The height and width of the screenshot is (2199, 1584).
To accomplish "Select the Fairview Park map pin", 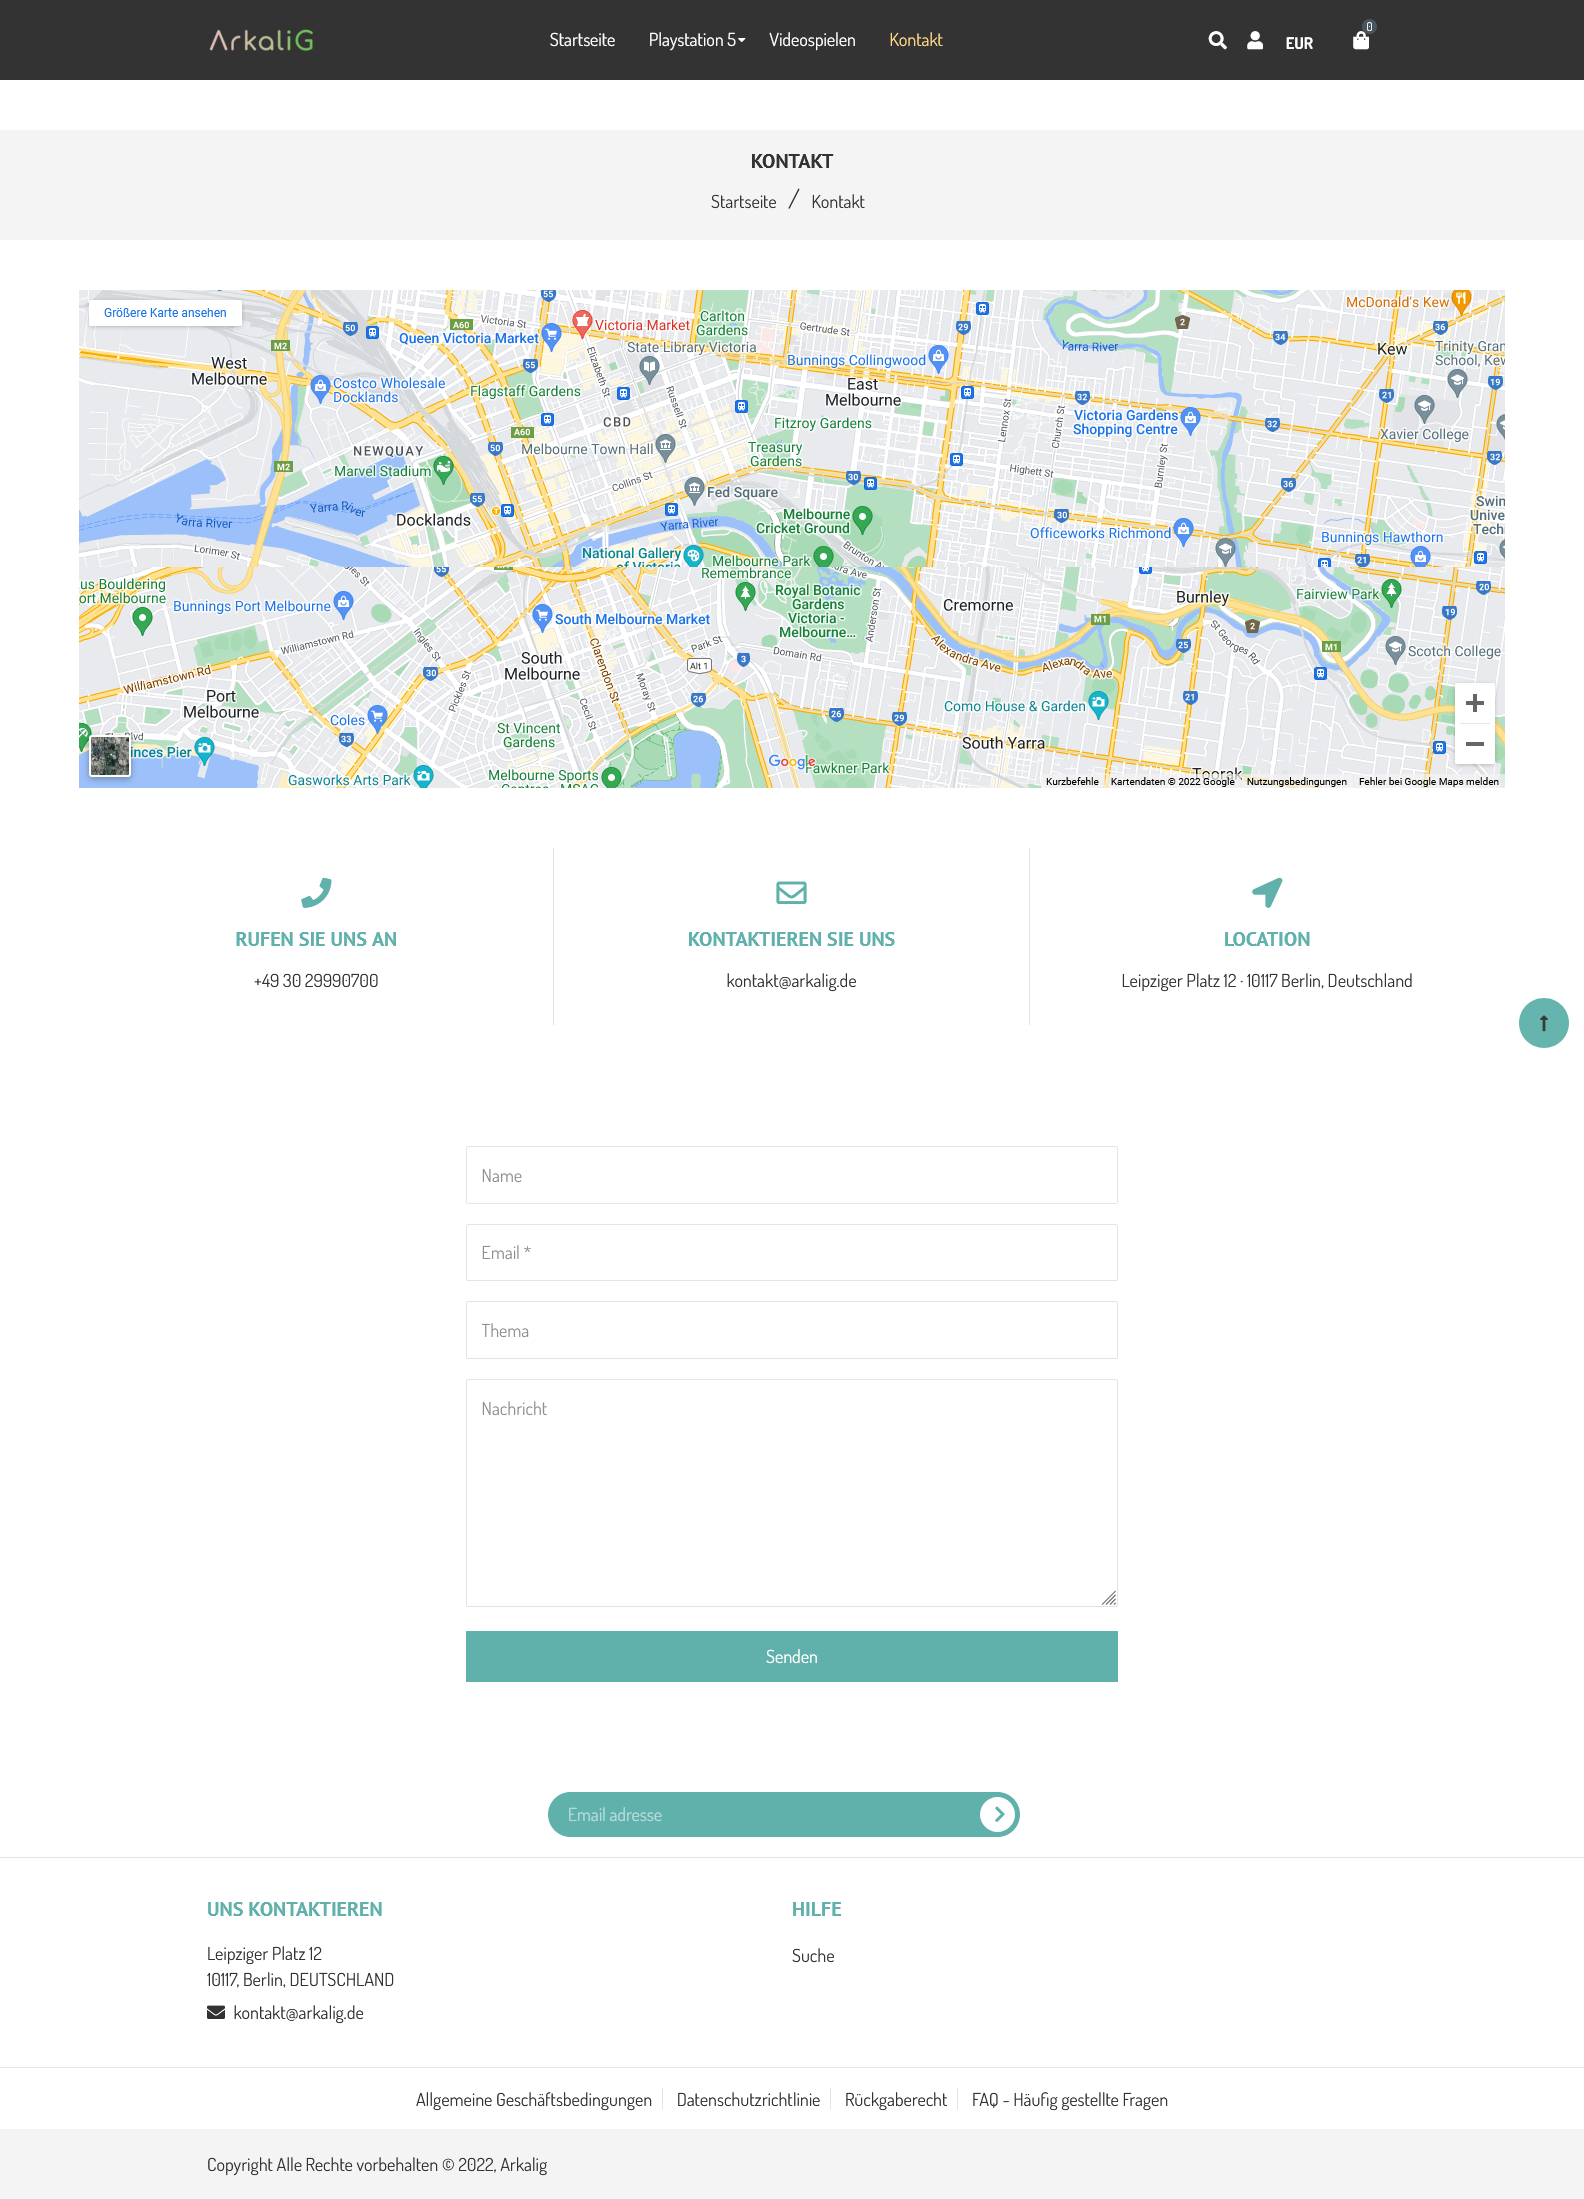I will click(1391, 591).
